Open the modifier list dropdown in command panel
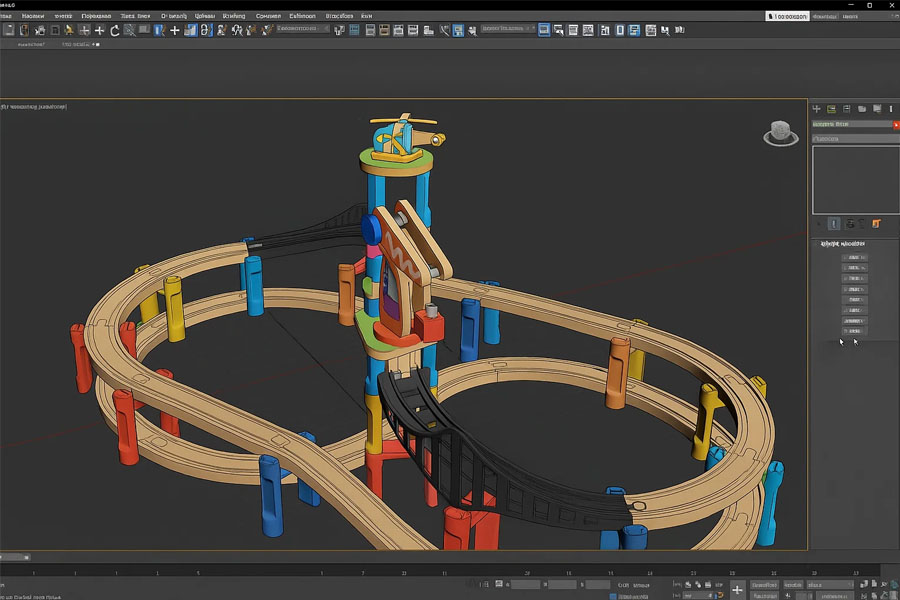 coord(853,138)
